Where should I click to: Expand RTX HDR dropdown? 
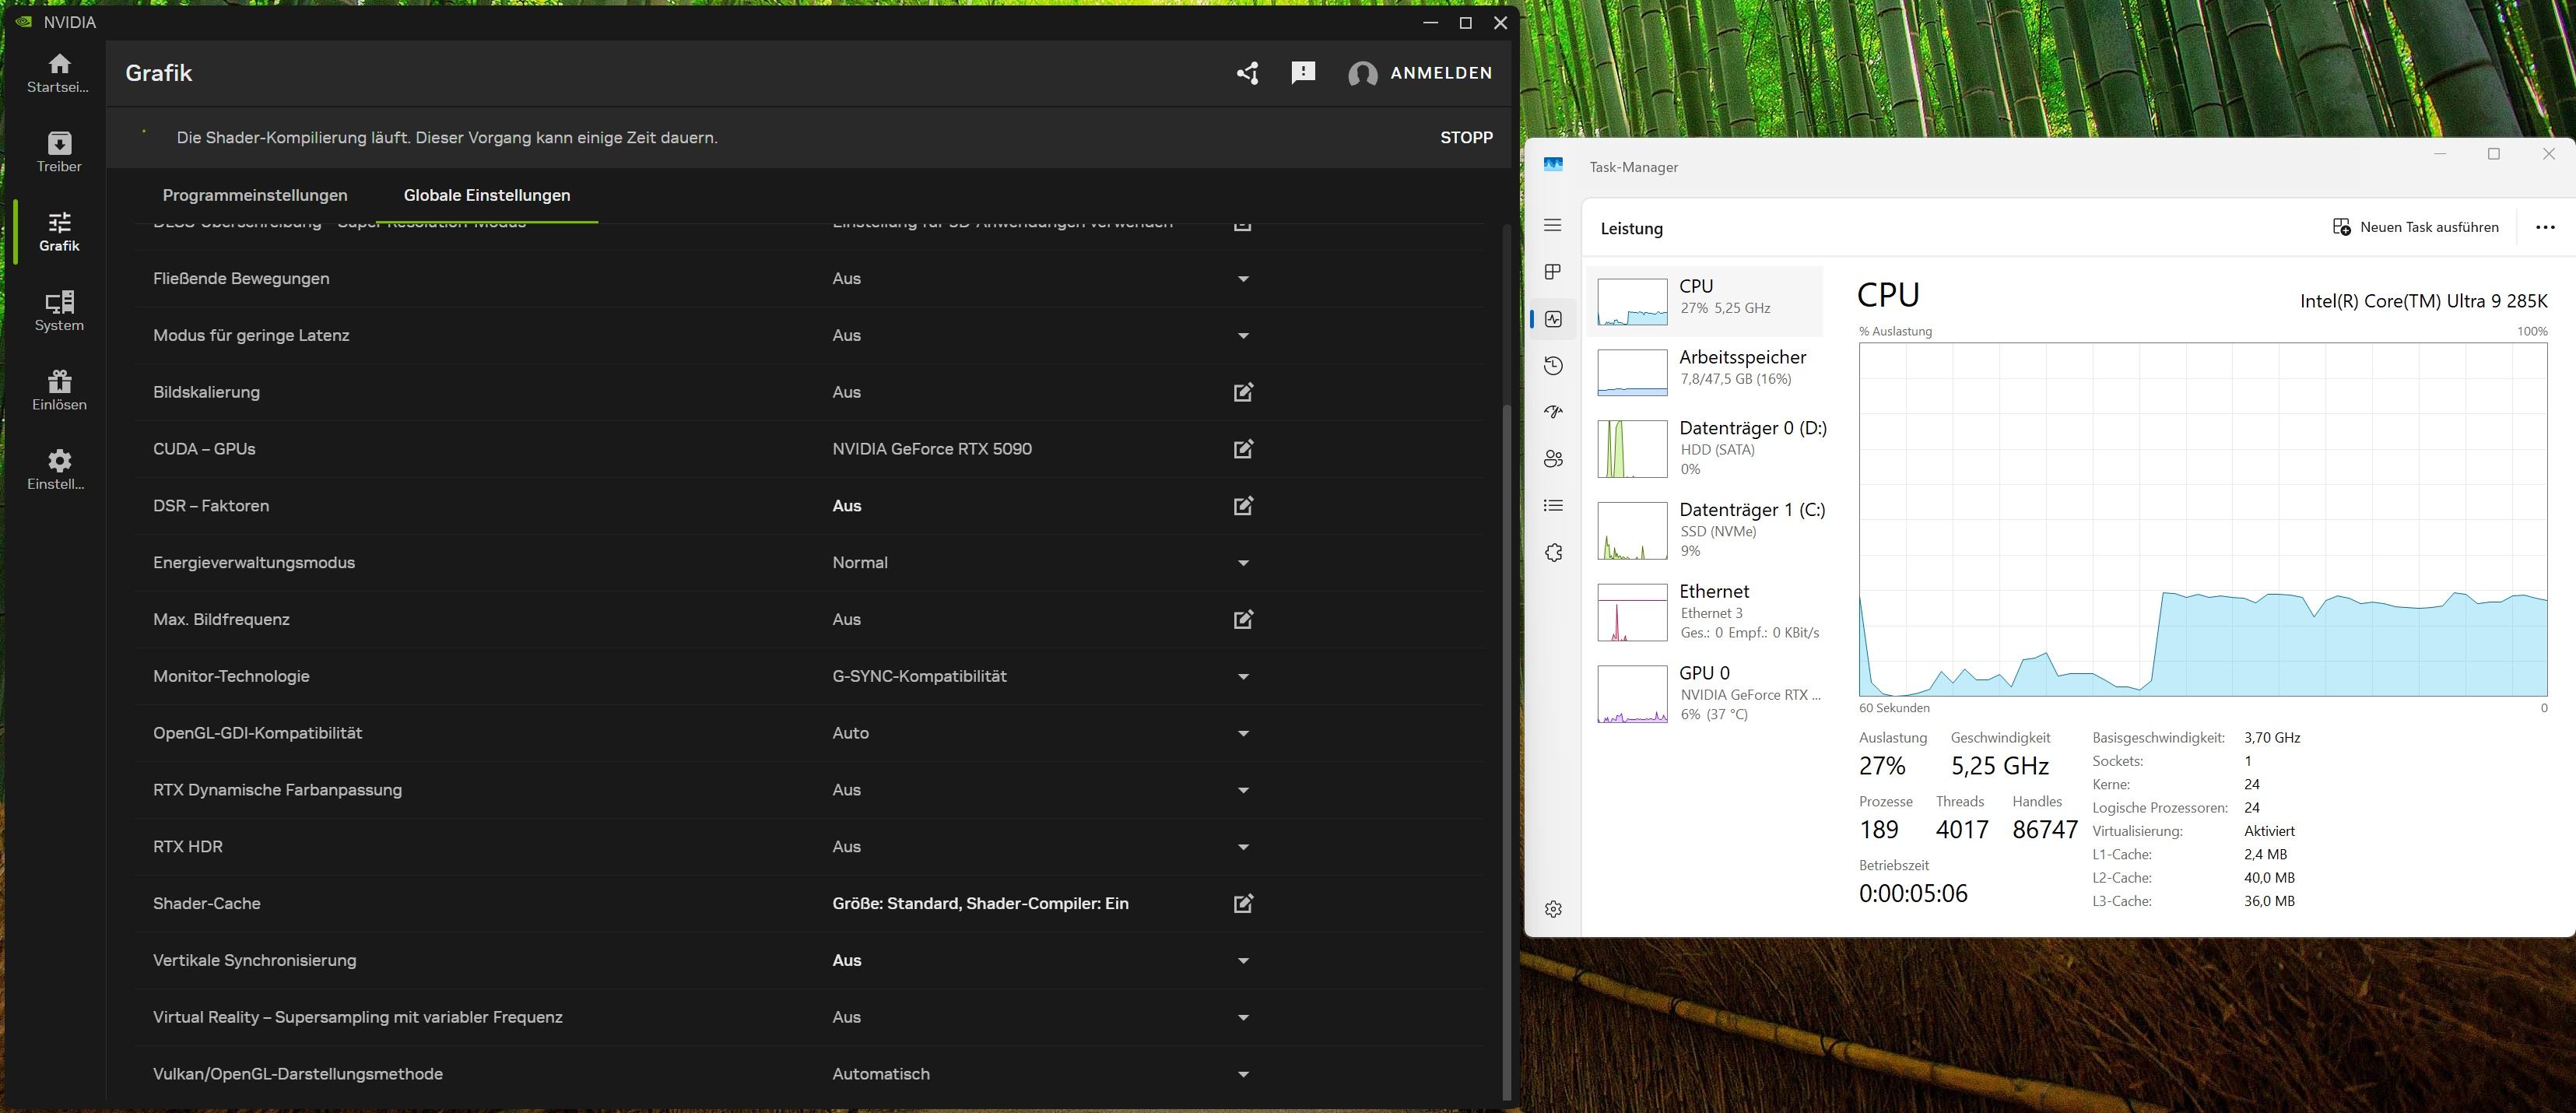coord(1243,847)
